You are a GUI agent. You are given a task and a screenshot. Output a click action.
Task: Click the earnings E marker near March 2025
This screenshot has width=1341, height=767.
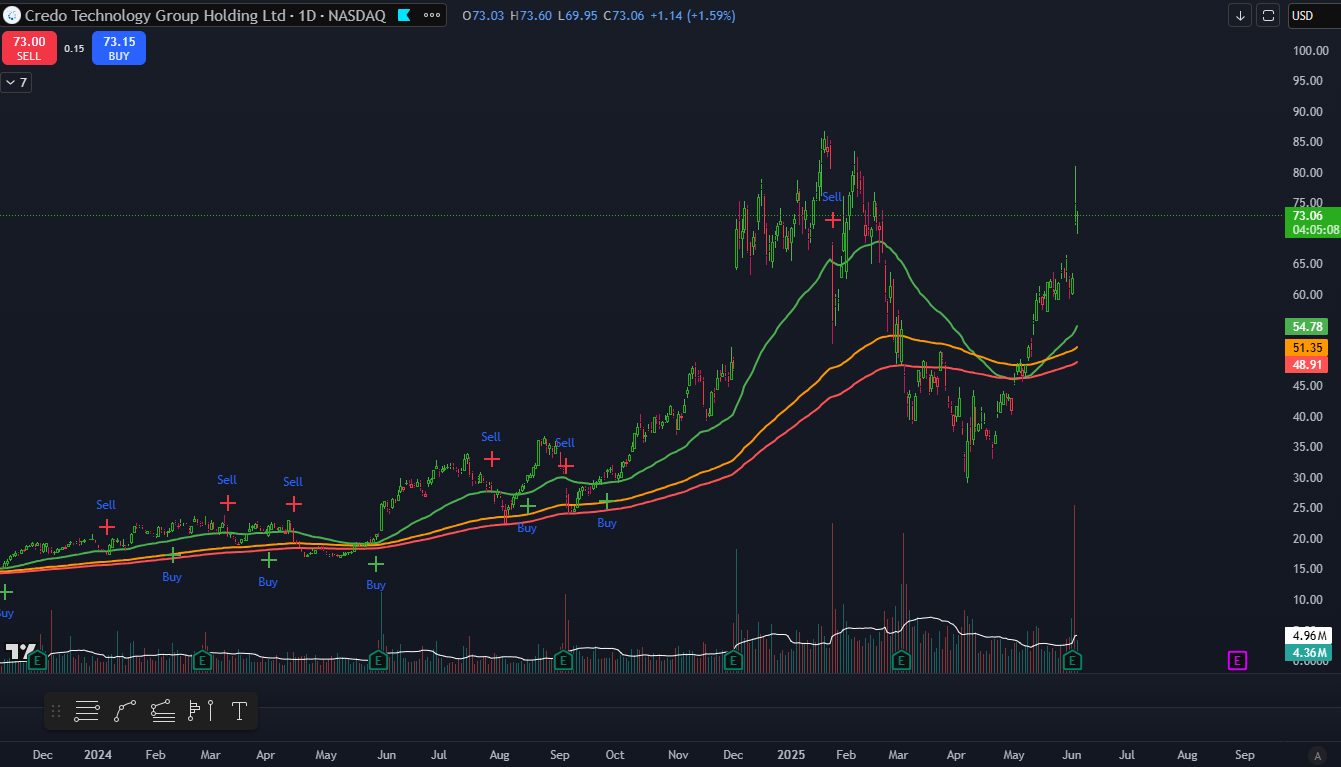(901, 660)
